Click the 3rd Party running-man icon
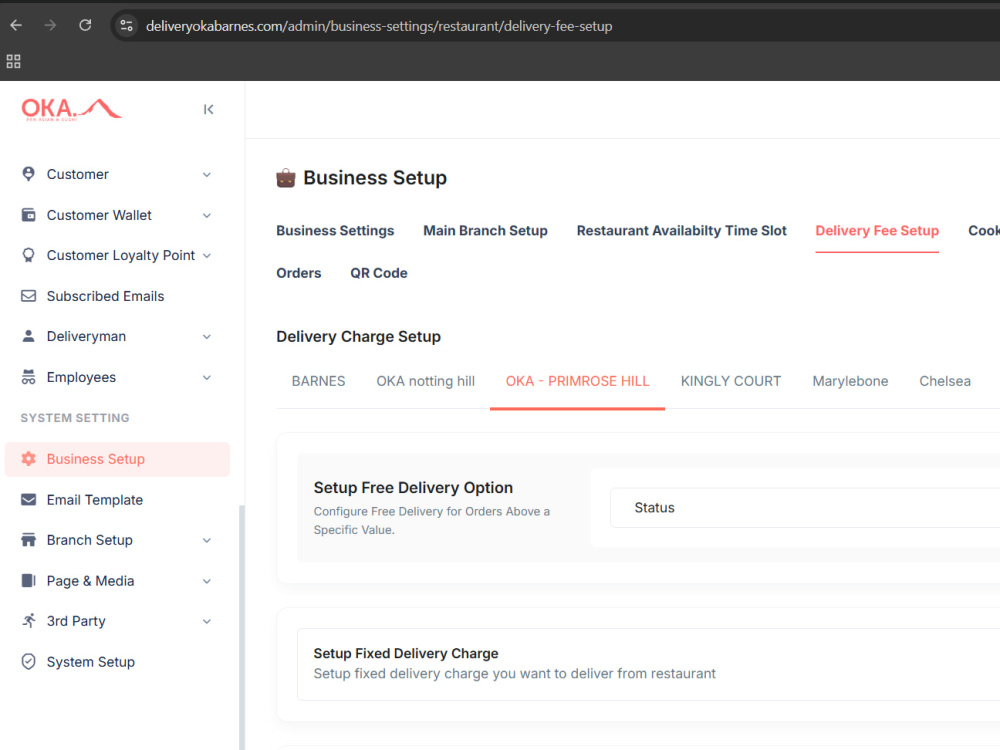This screenshot has width=1000, height=750. [x=29, y=621]
